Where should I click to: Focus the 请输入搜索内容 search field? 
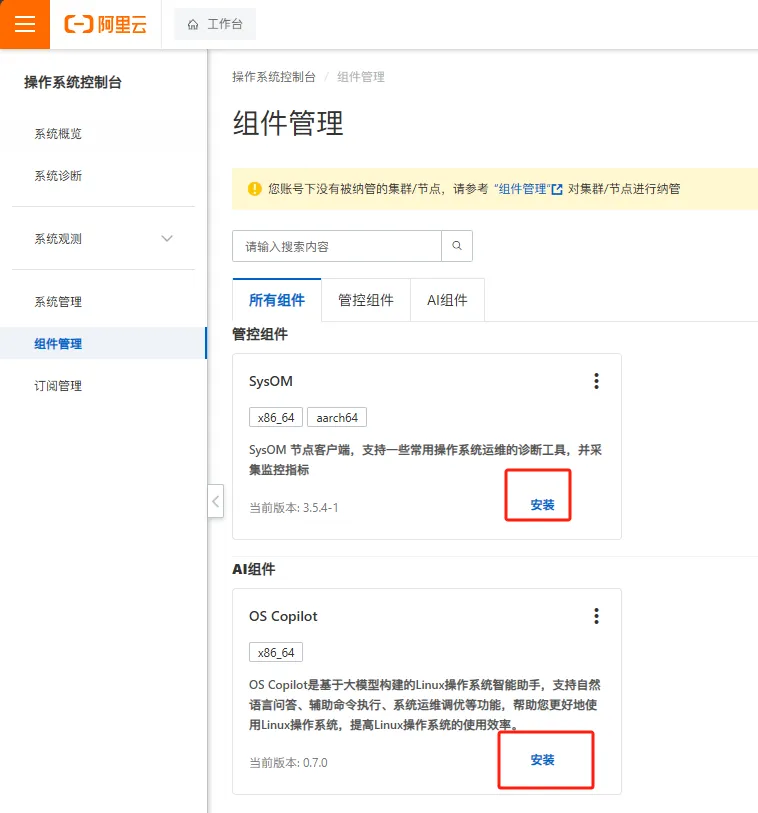[337, 246]
